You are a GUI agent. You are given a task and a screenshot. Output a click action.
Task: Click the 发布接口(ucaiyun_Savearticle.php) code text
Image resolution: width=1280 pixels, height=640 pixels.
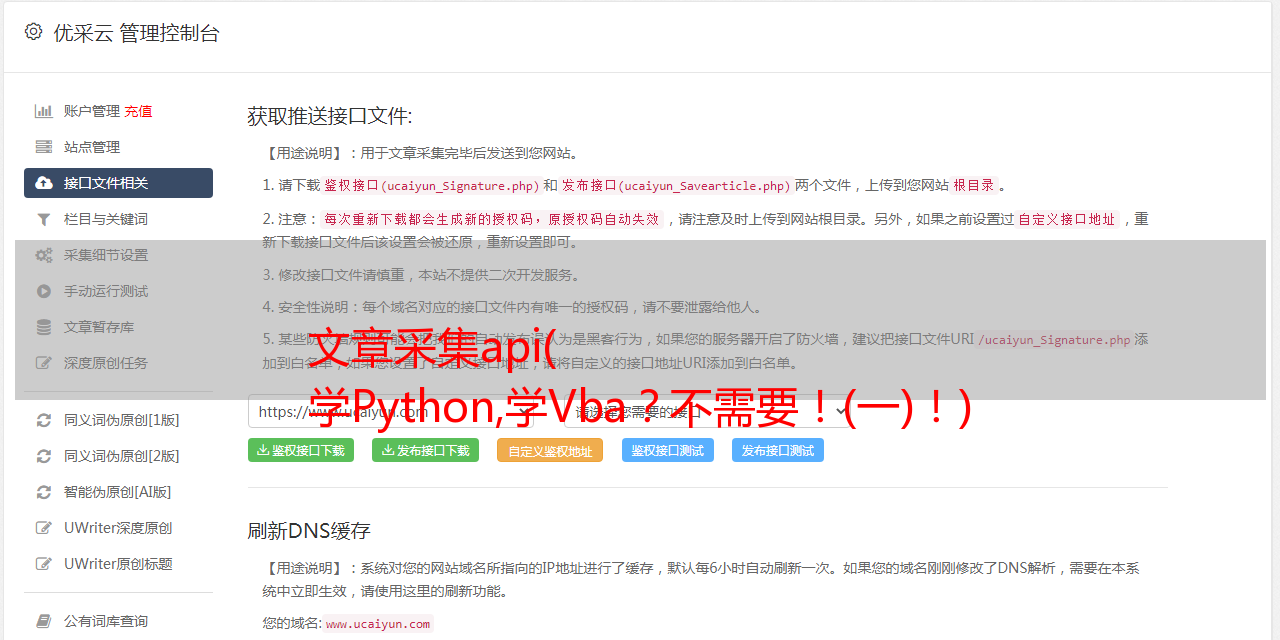tap(677, 185)
